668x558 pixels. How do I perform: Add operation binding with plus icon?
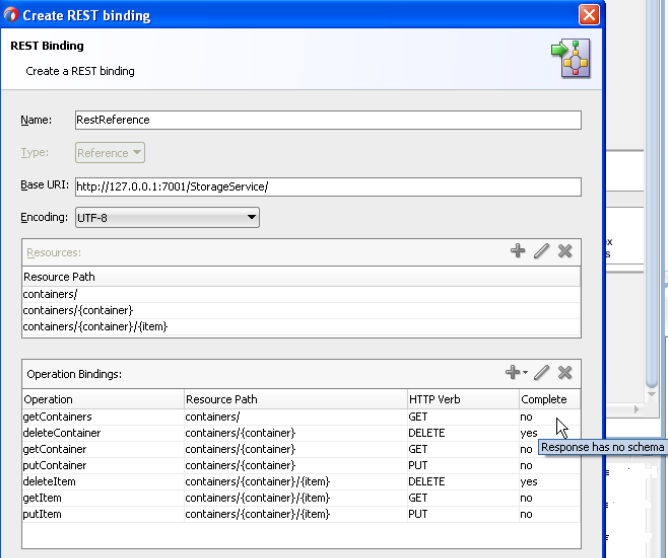(x=513, y=372)
